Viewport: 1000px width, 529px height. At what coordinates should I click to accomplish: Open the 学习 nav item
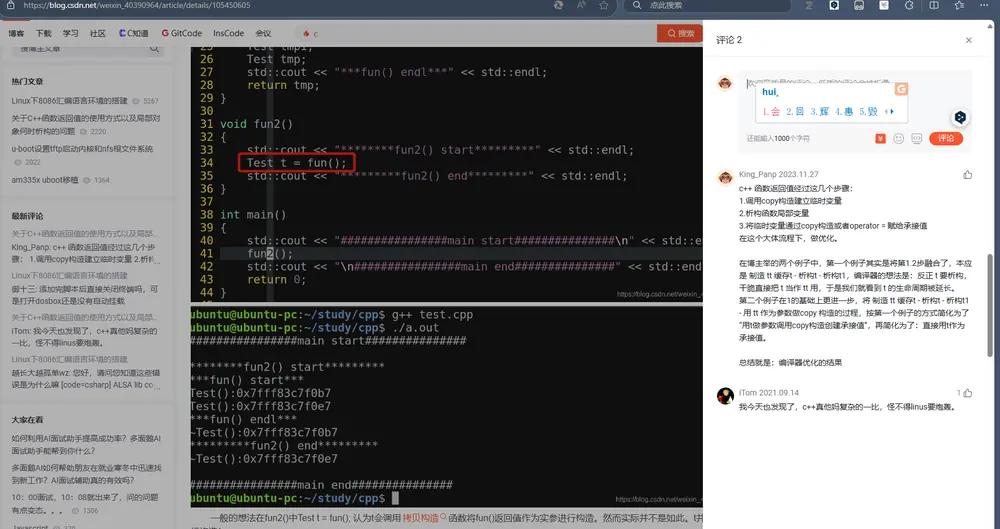pyautogui.click(x=70, y=33)
